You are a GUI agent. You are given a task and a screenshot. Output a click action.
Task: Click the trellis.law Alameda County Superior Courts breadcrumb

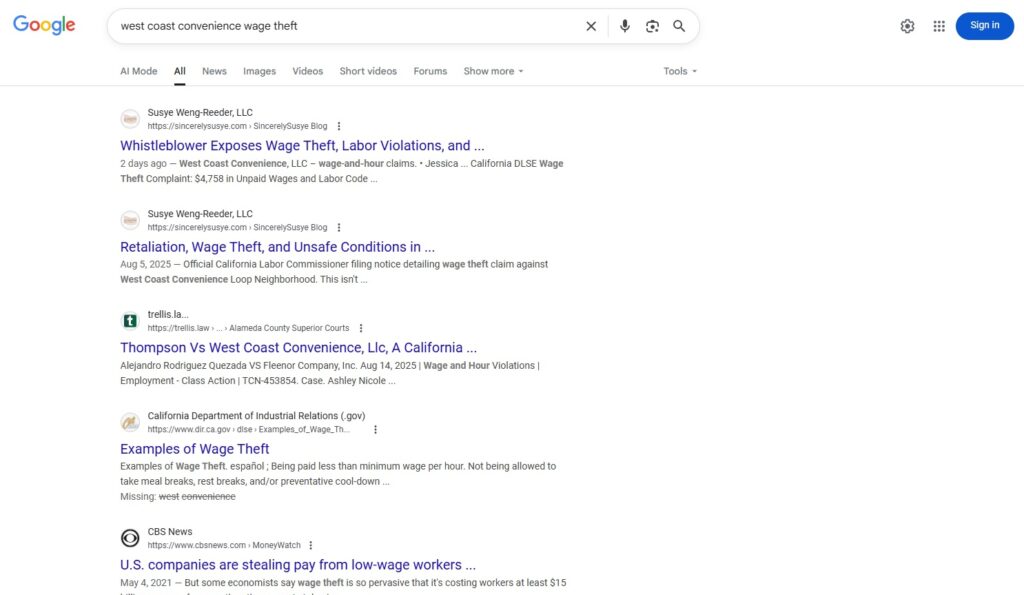(248, 328)
